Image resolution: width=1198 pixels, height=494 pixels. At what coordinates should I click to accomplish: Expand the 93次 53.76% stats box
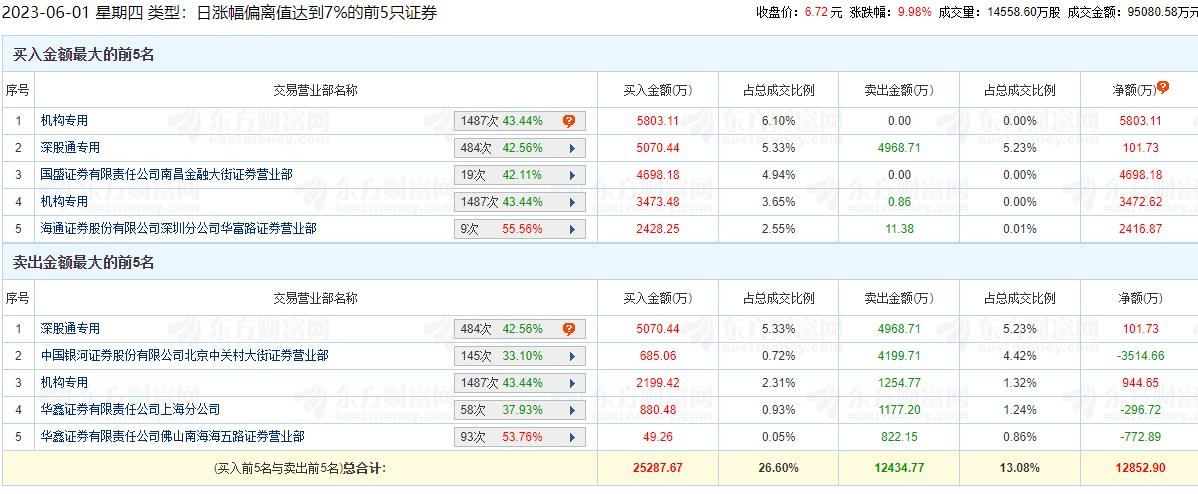[519, 437]
